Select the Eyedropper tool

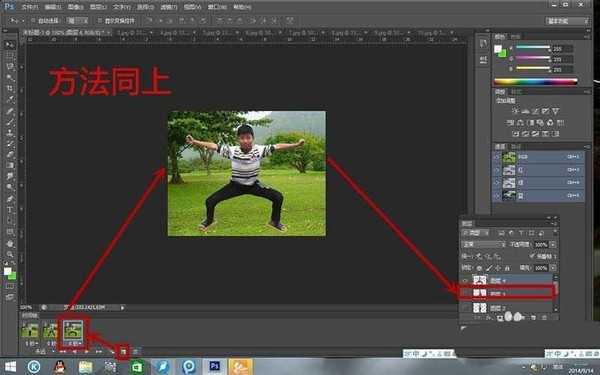10,99
